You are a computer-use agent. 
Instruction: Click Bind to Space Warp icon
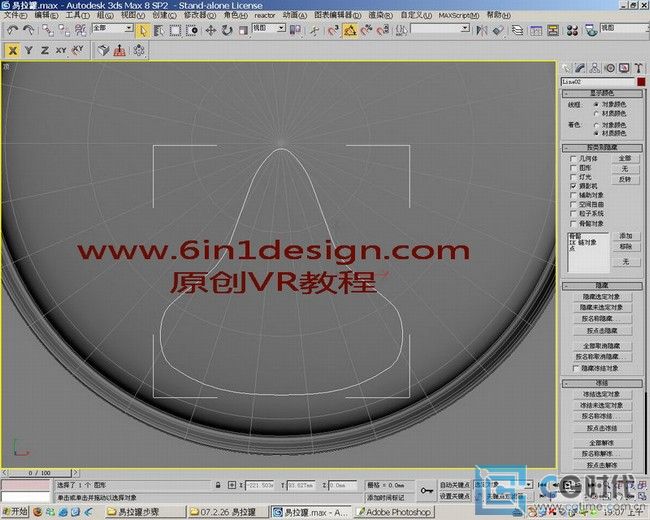pyautogui.click(x=80, y=30)
